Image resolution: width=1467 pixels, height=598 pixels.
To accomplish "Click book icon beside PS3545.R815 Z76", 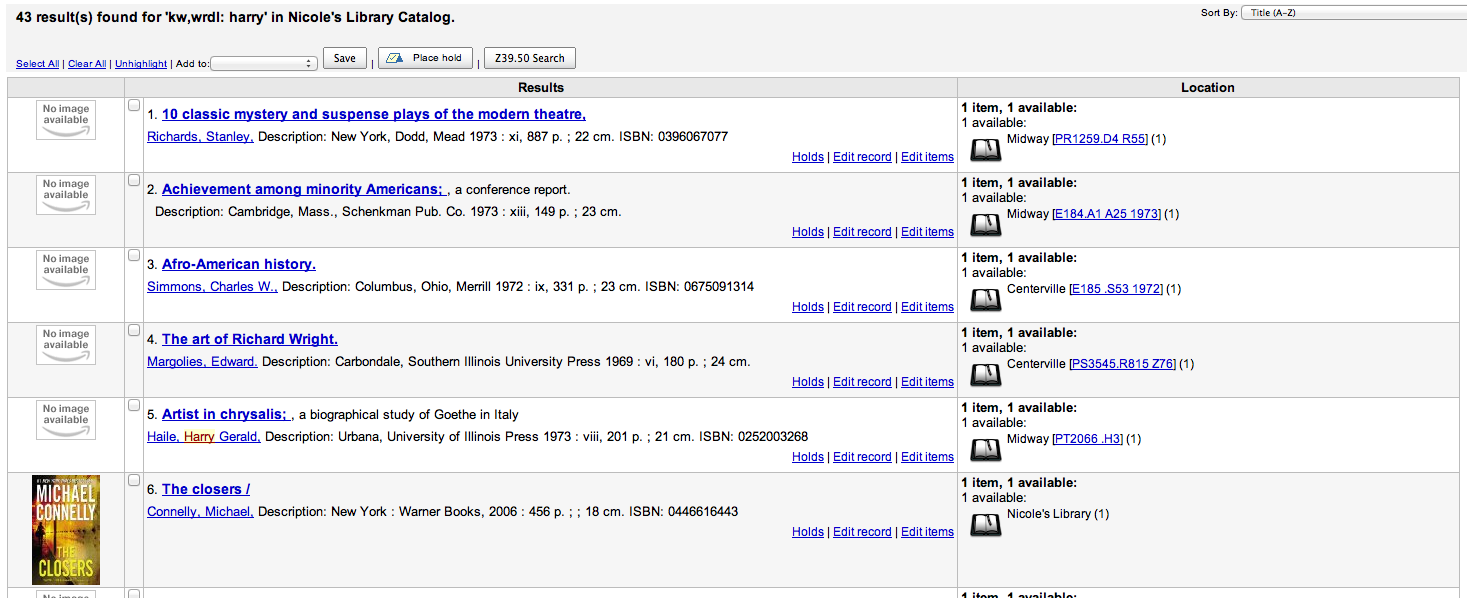I will pyautogui.click(x=986, y=375).
